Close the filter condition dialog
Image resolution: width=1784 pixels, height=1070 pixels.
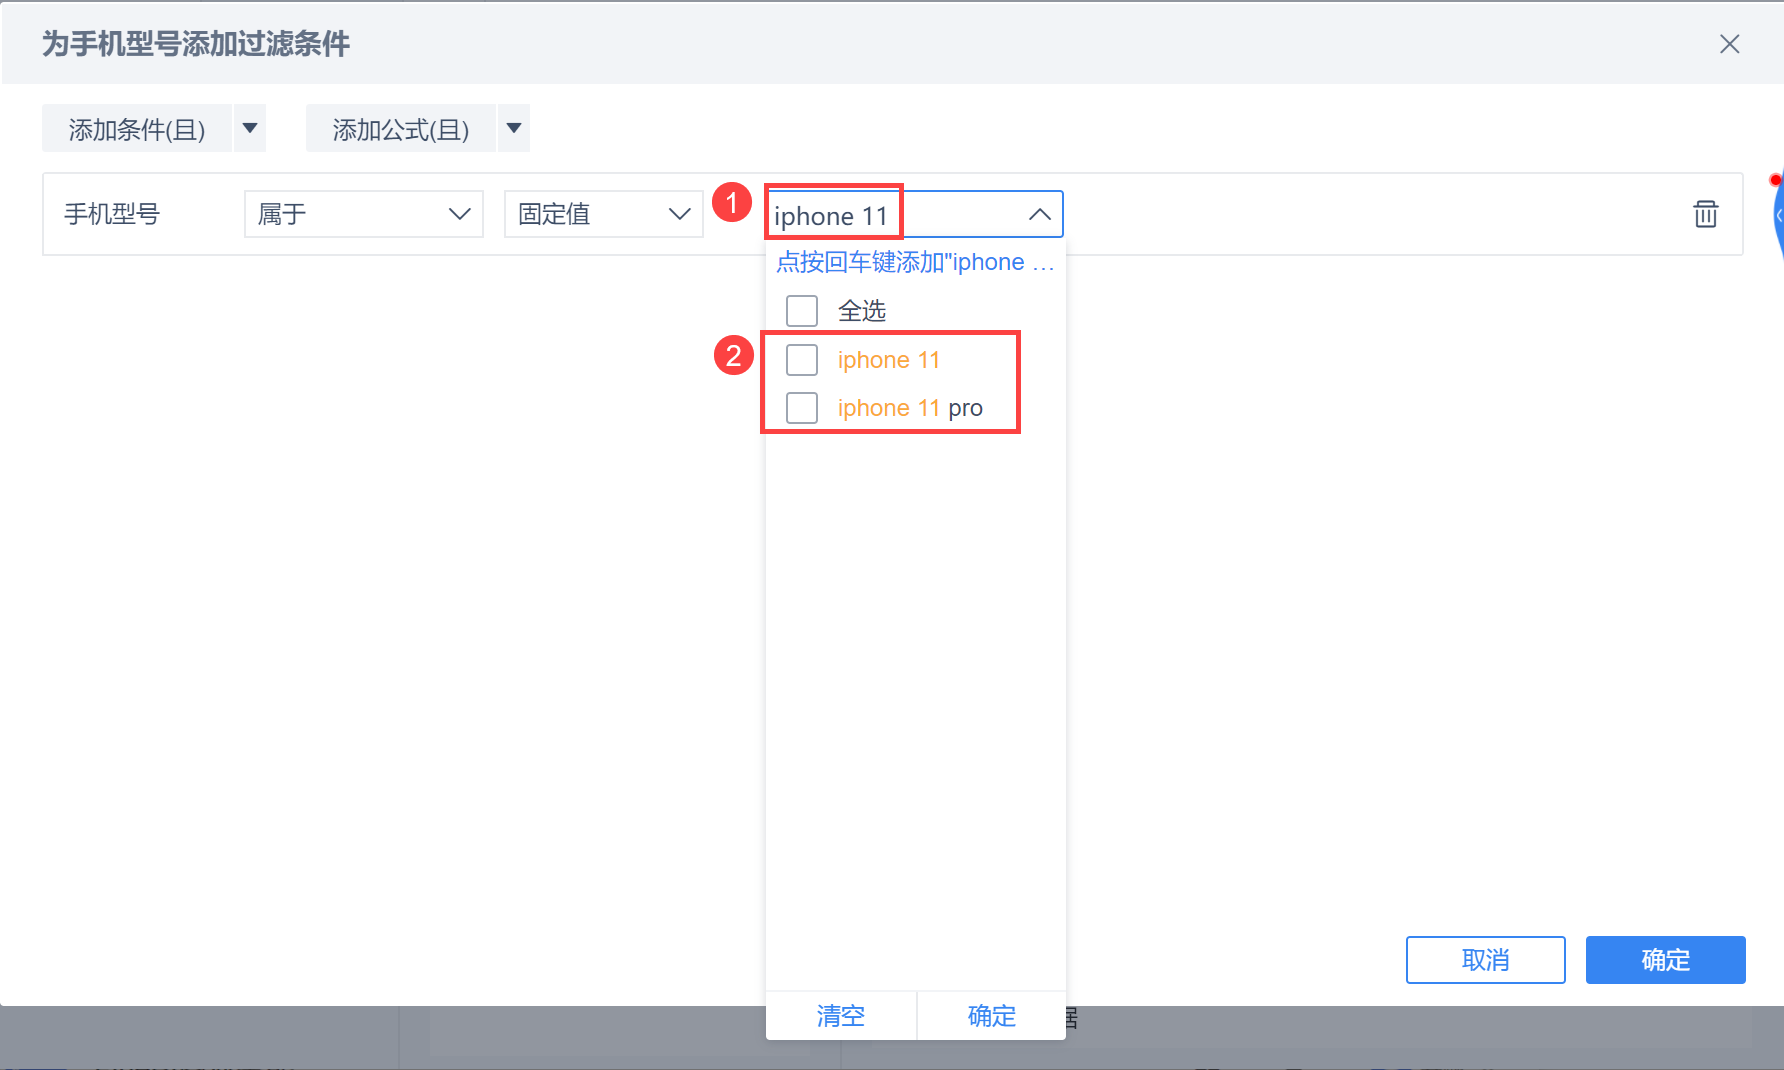(x=1729, y=44)
